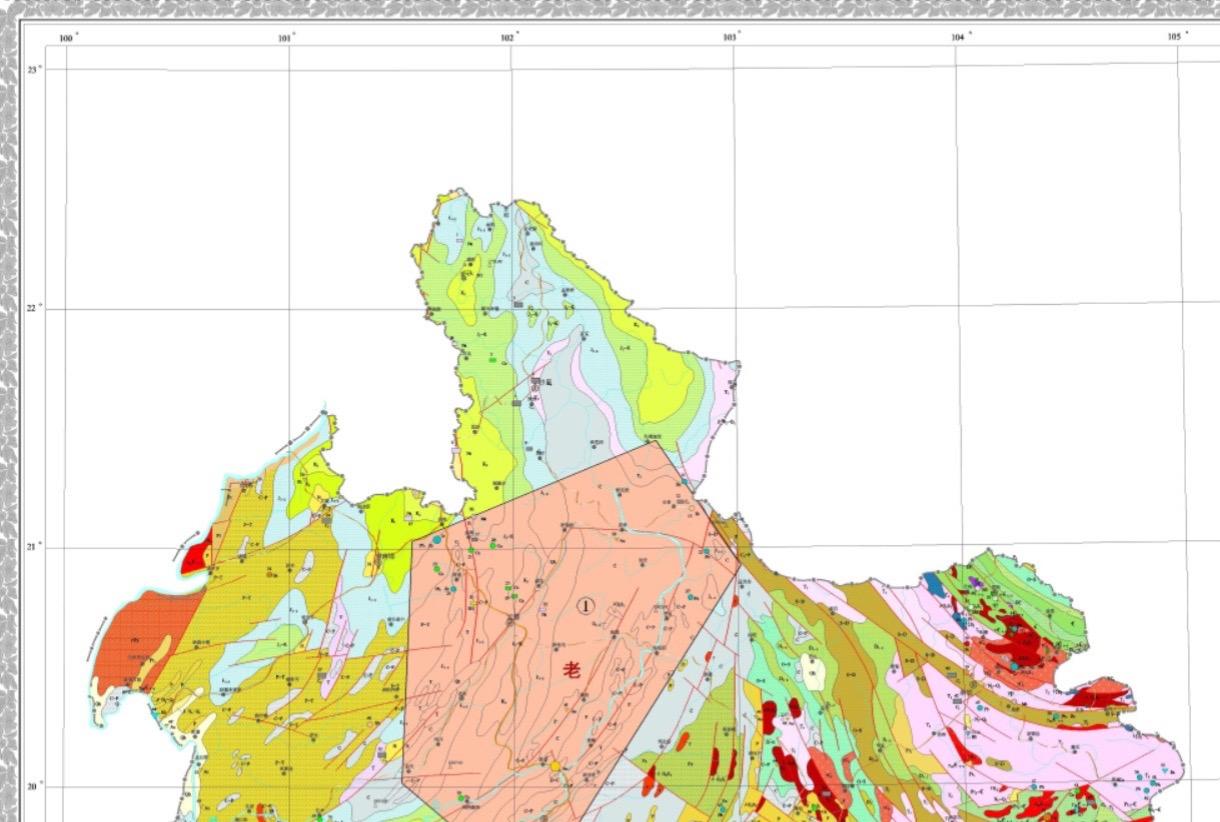Select the 21° latitude label
This screenshot has height=822, width=1220.
(x=33, y=547)
